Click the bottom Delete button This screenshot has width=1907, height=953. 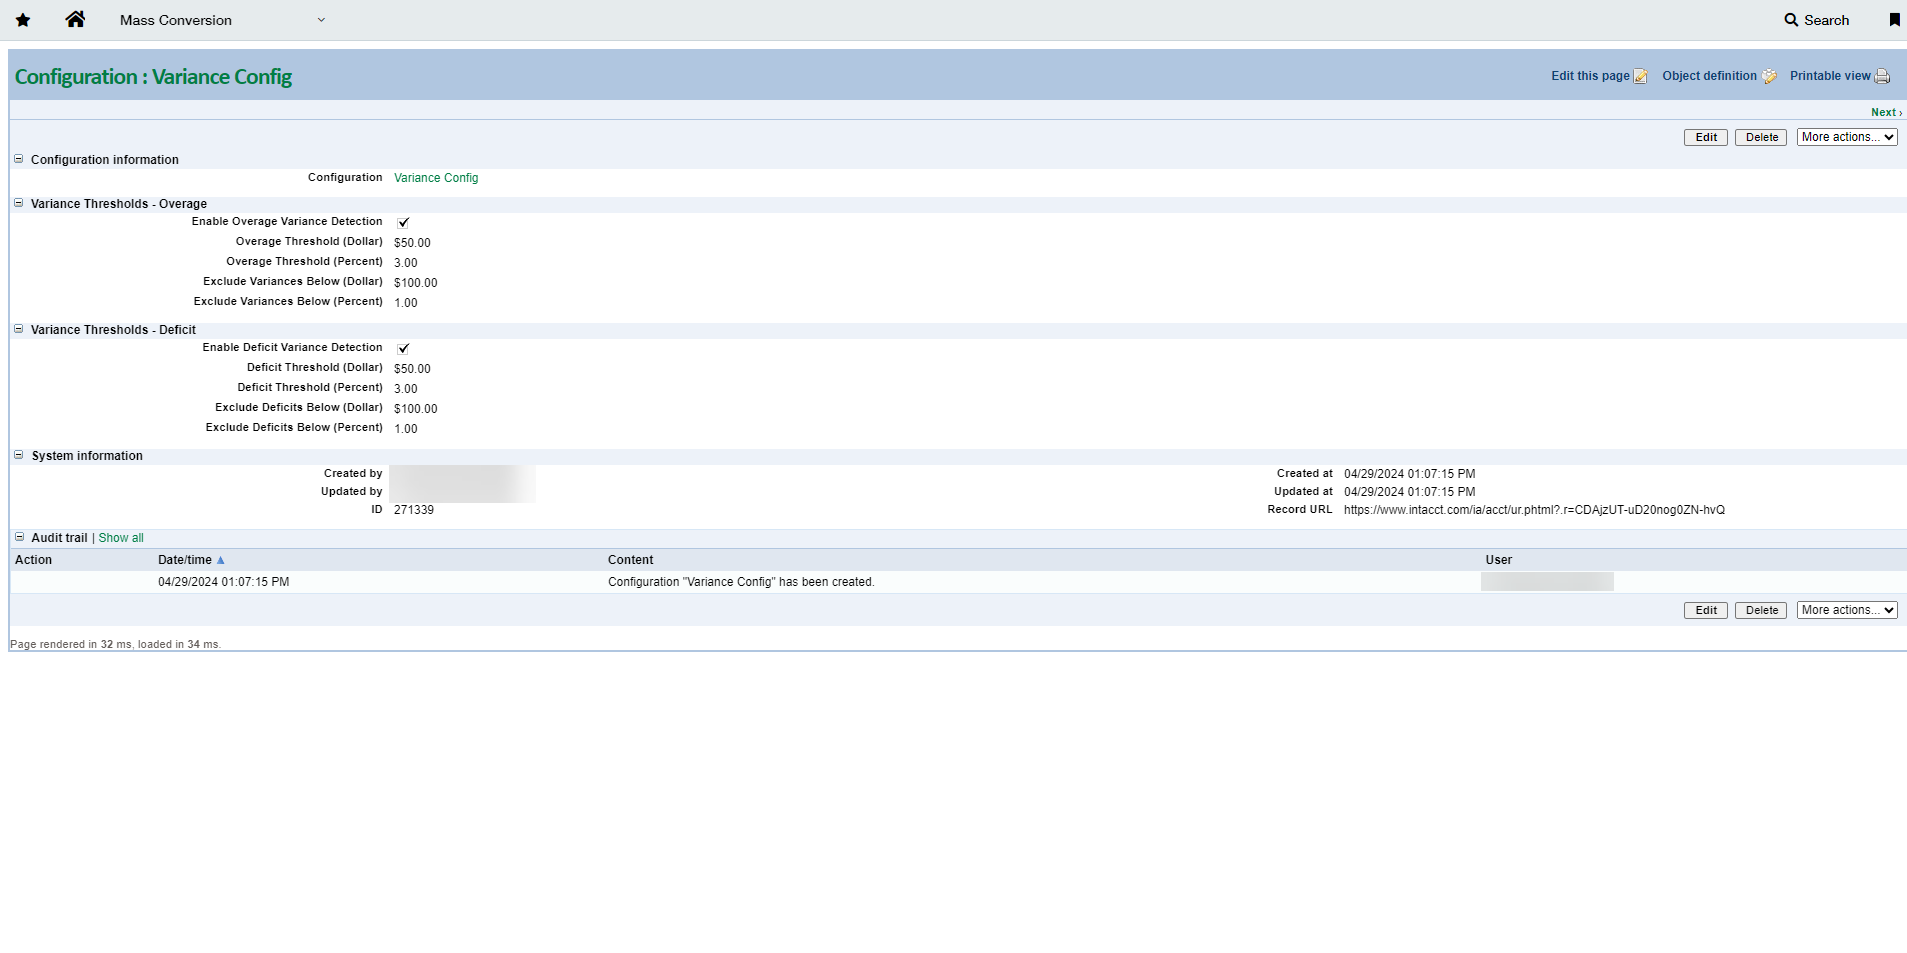click(1760, 611)
